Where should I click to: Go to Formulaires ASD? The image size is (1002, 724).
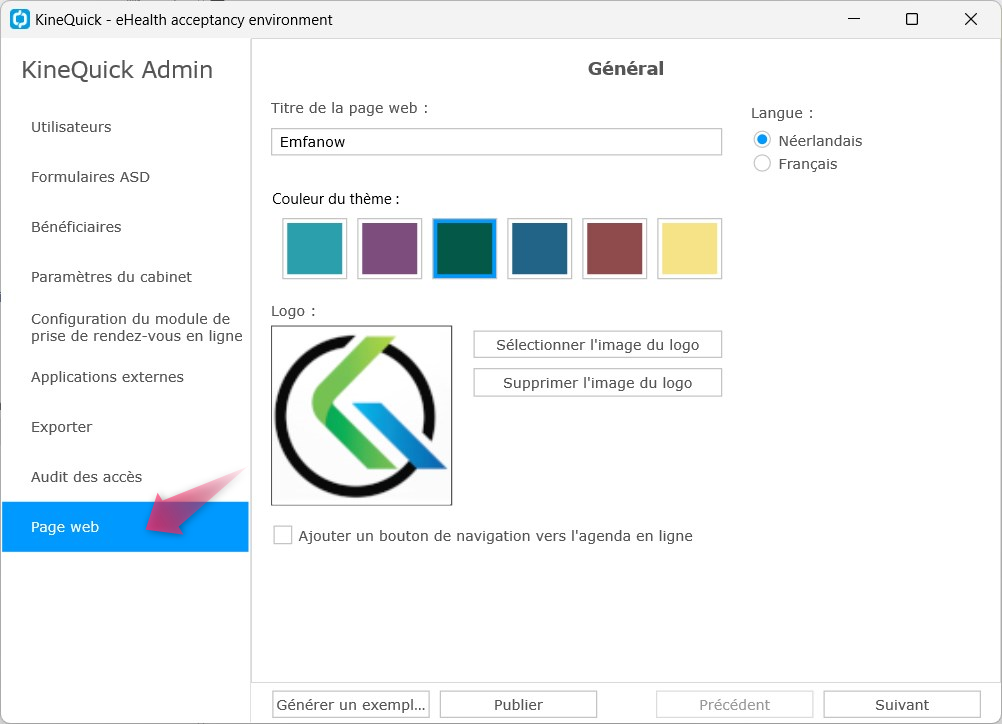[90, 177]
